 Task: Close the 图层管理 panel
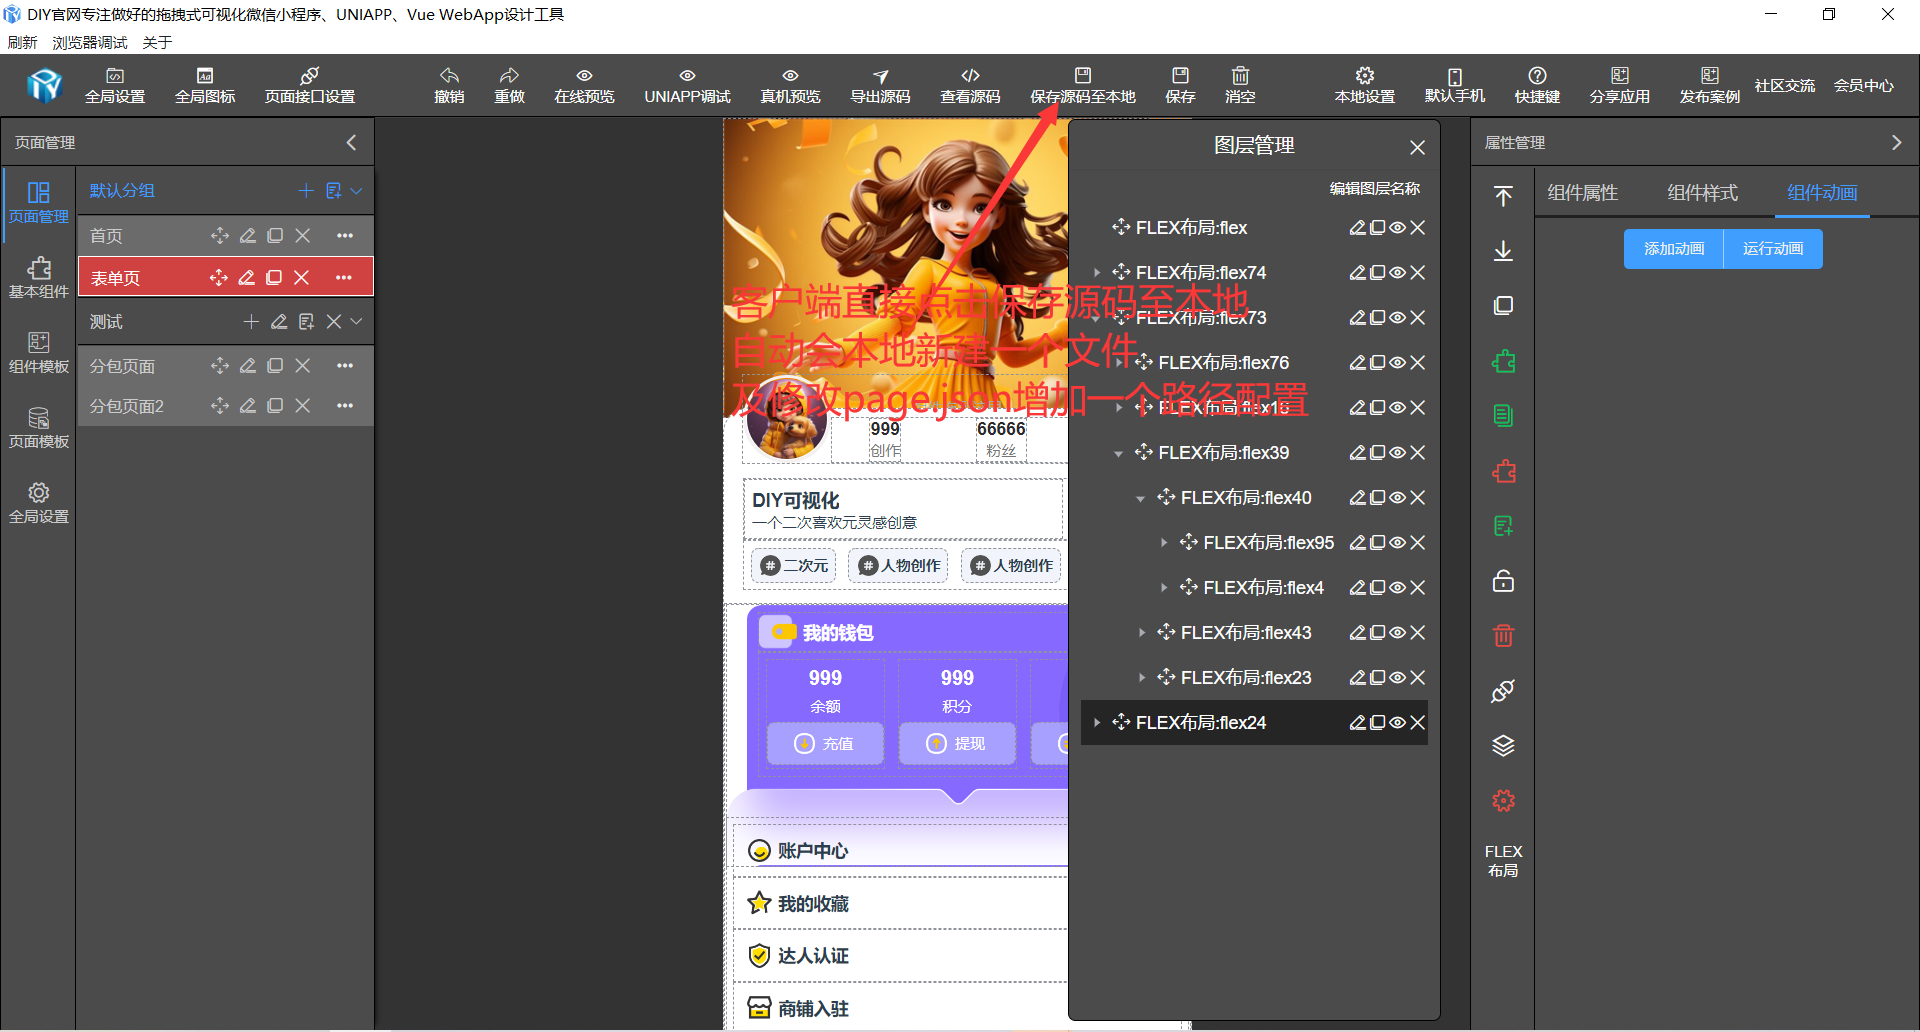[x=1417, y=147]
